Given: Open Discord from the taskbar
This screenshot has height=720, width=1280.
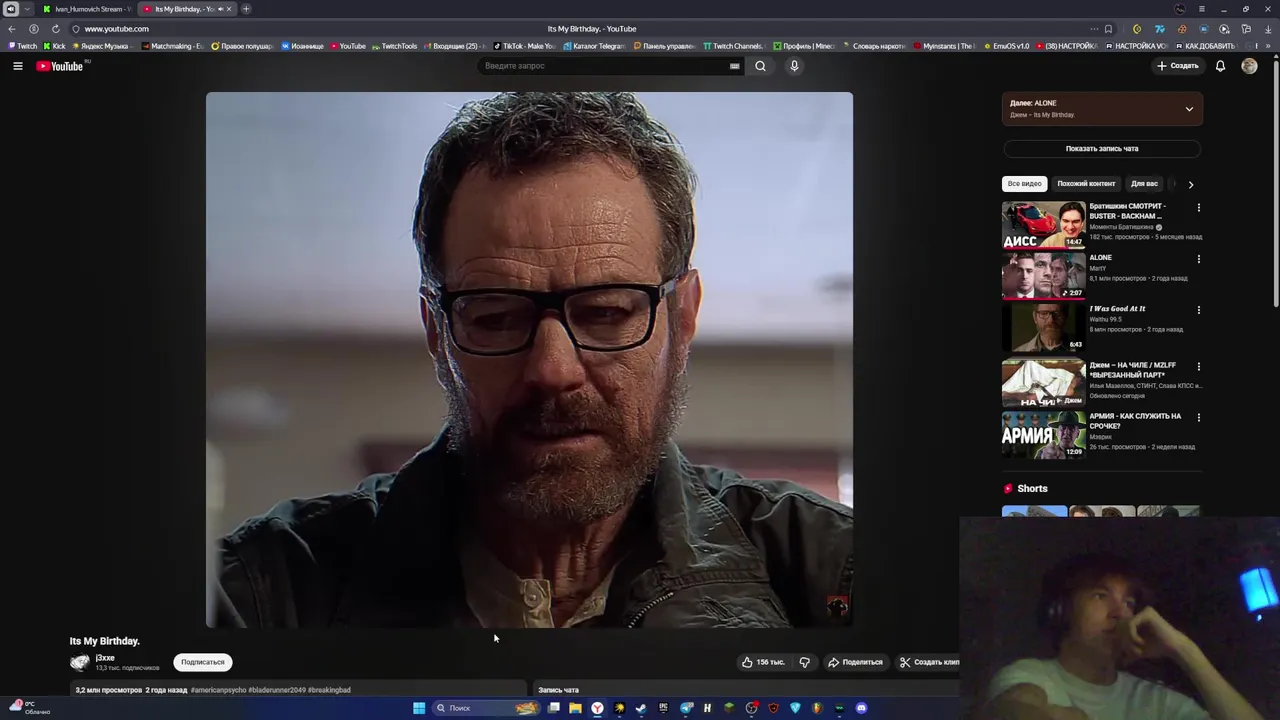Looking at the screenshot, I should point(861,708).
